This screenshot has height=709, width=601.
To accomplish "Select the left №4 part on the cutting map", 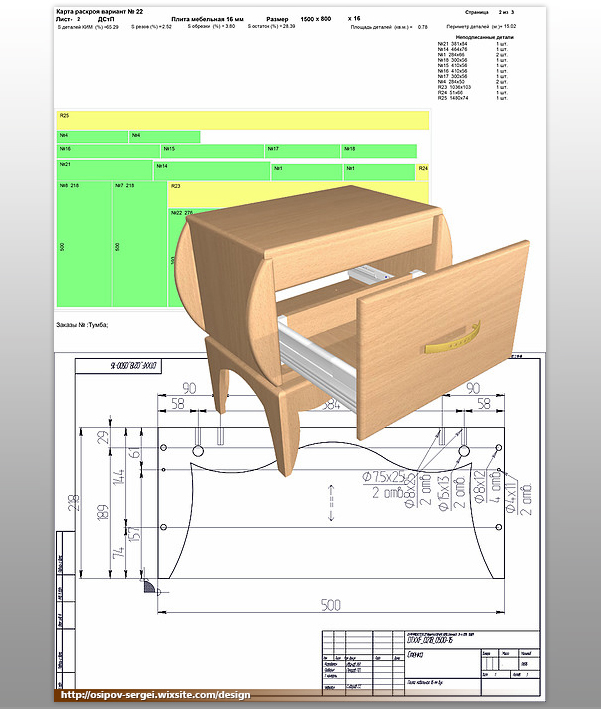I will 92,137.
